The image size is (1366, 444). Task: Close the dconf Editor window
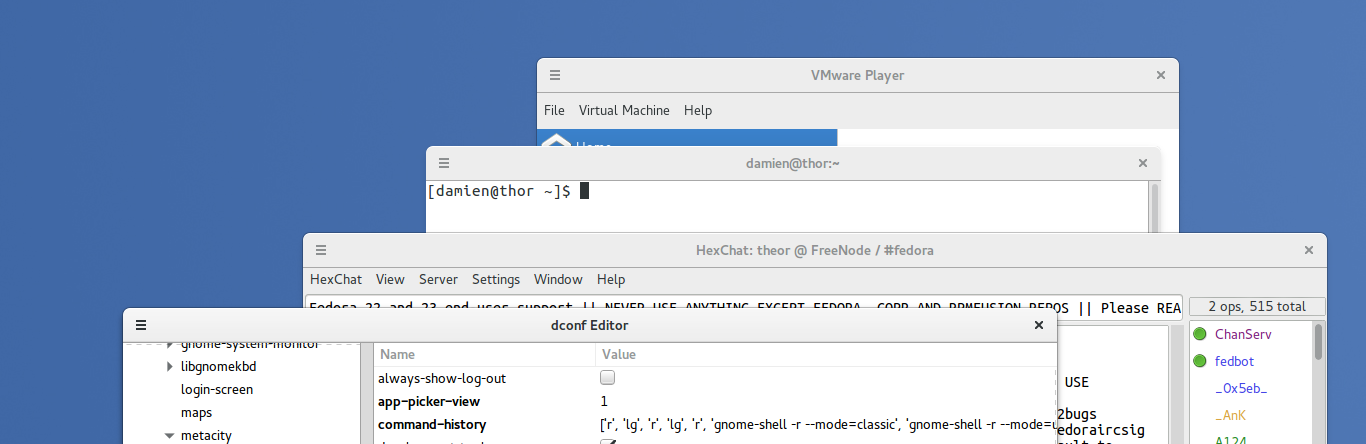point(1039,325)
